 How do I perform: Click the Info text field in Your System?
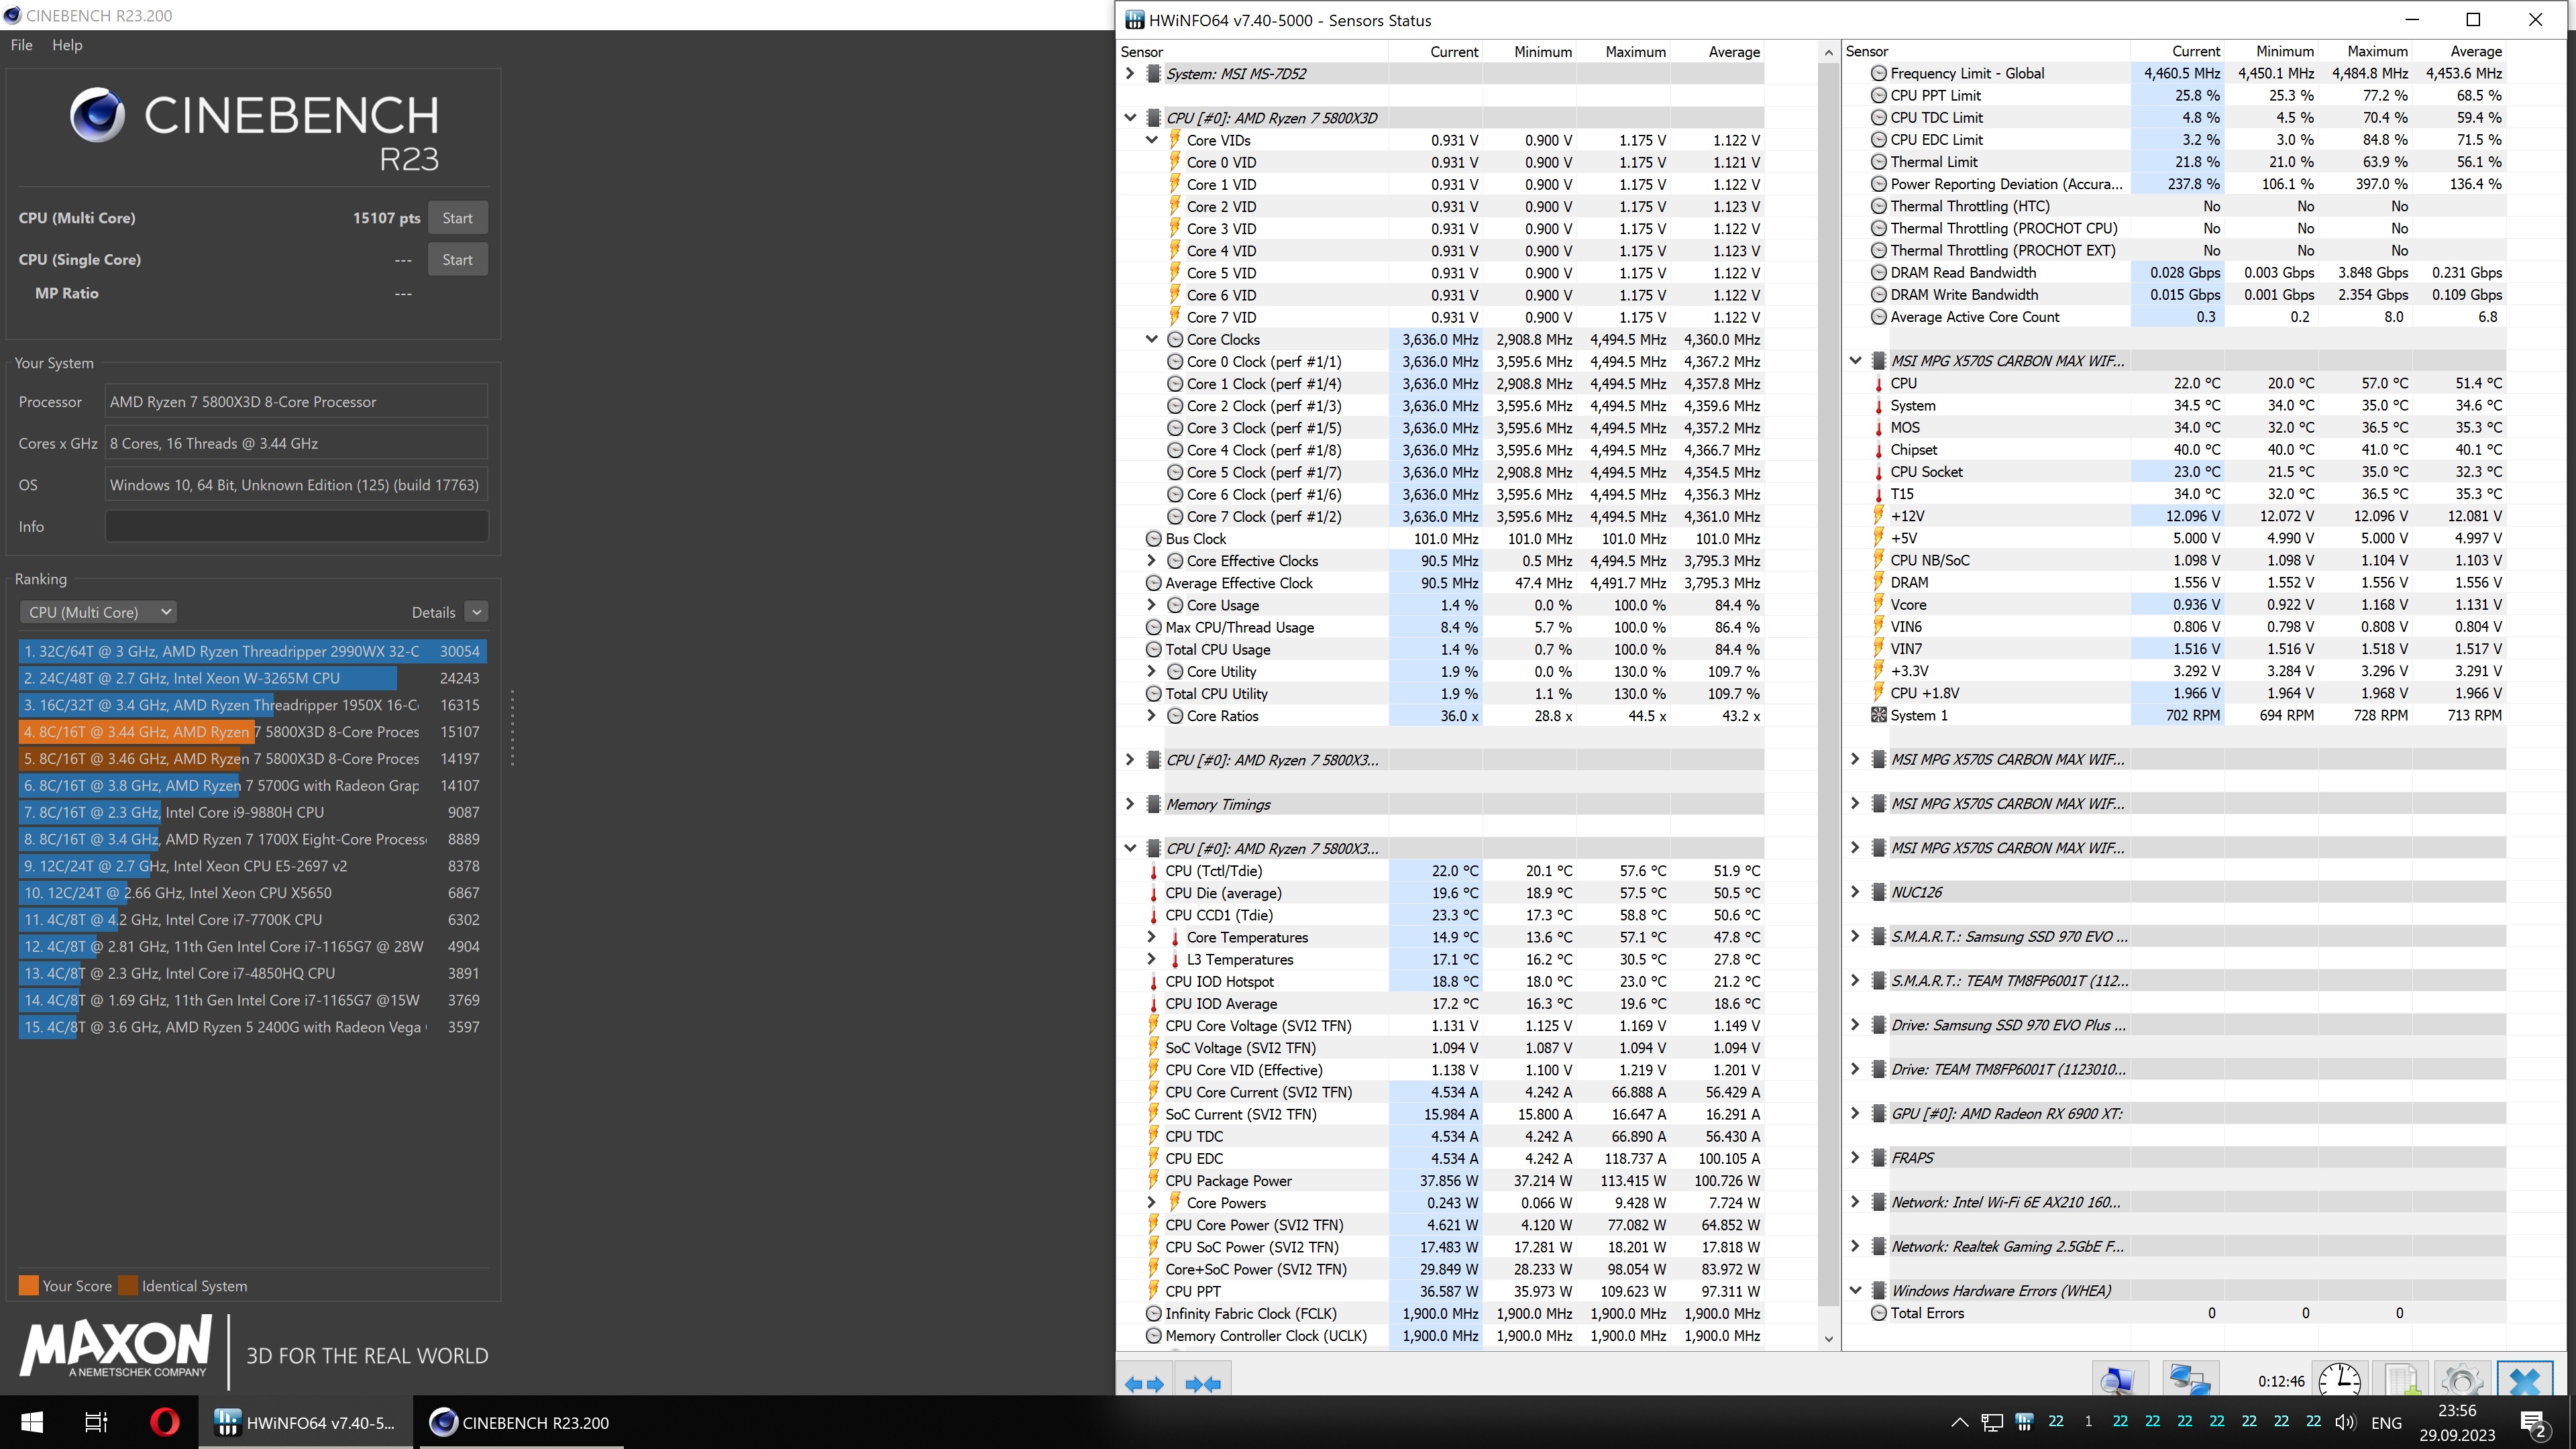point(296,527)
